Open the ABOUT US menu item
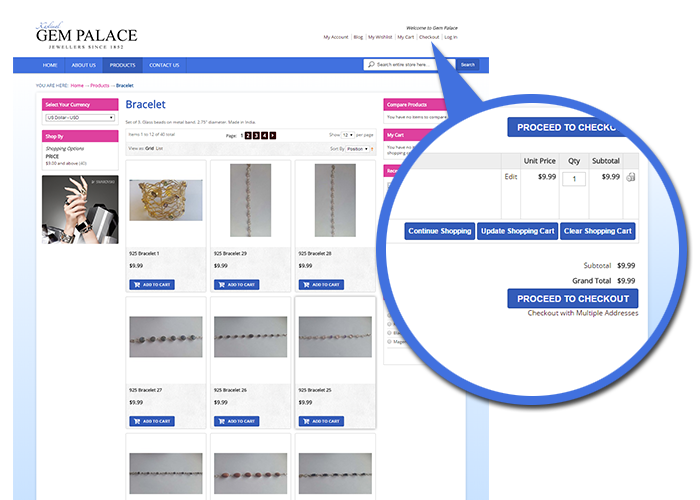This screenshot has height=500, width=700. [83, 65]
